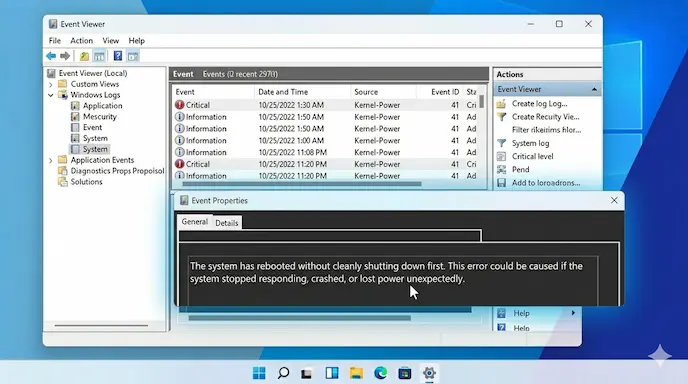The height and width of the screenshot is (384, 688).
Task: Open Task View from taskbar
Action: 307,373
